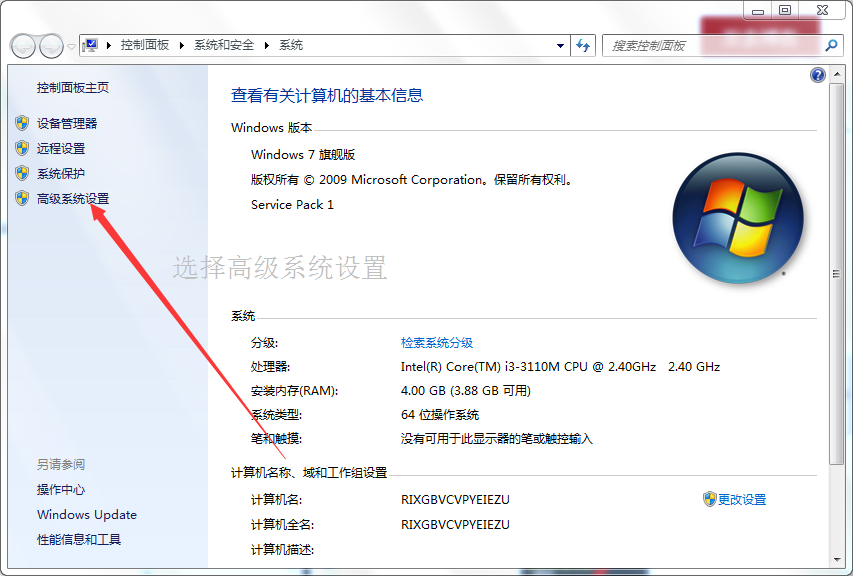
Task: Open 设备管理器 link
Action: pyautogui.click(x=67, y=123)
